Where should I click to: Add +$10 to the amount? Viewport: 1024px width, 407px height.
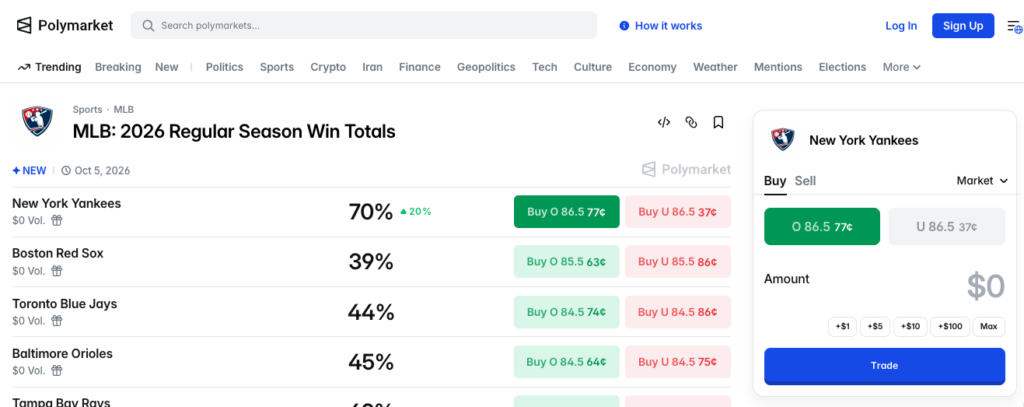910,326
